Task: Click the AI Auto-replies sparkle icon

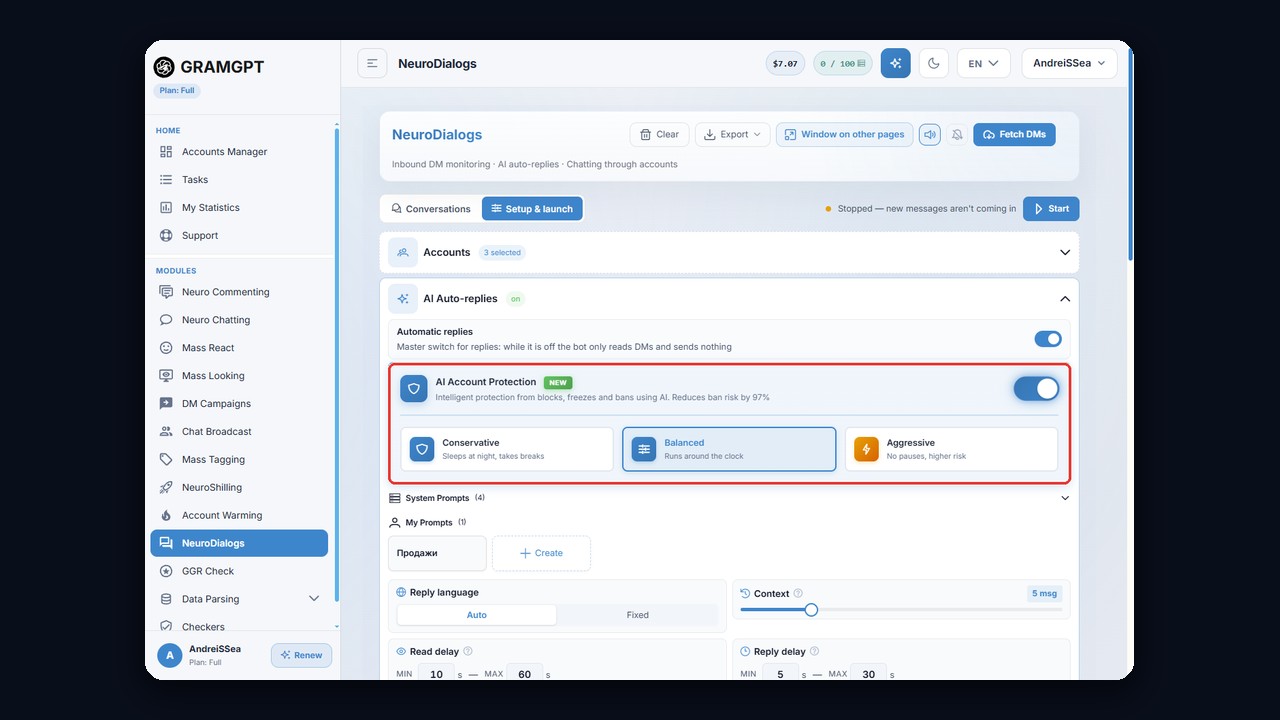Action: [x=403, y=298]
